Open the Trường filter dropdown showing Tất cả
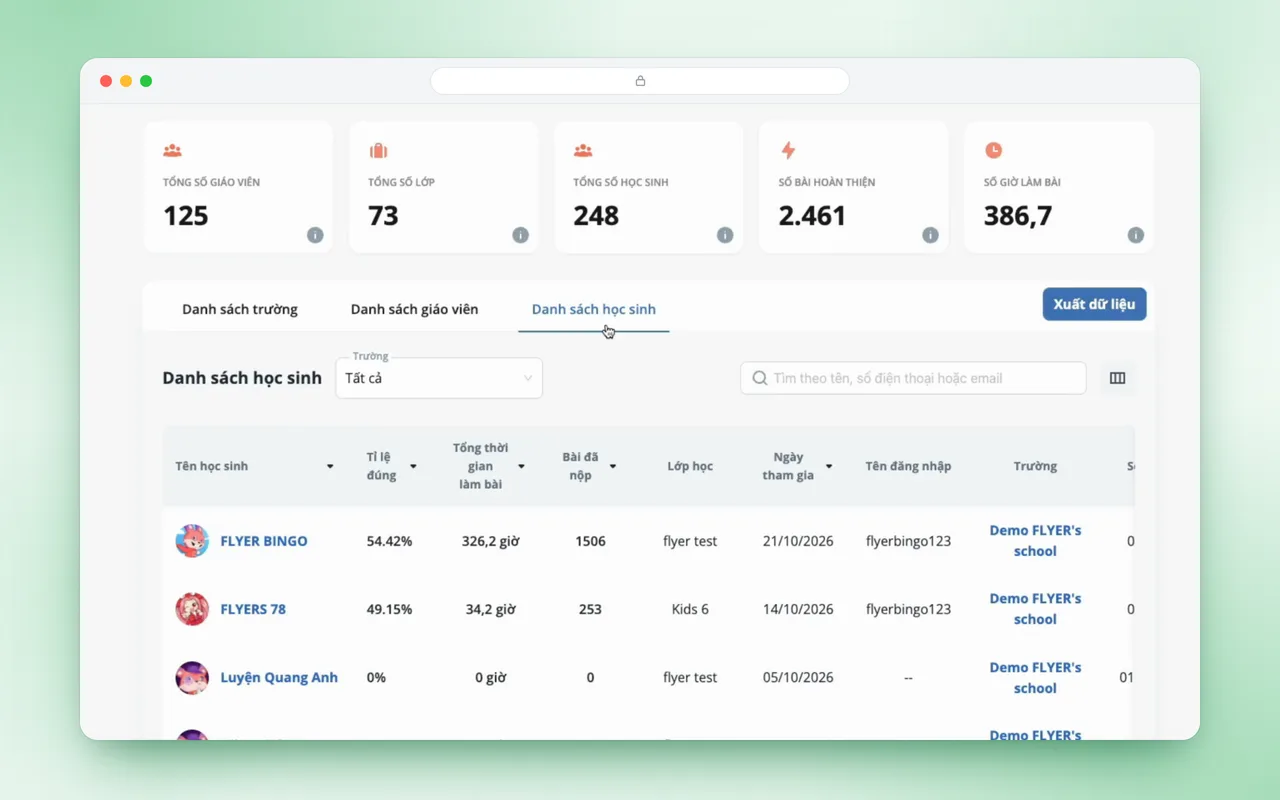 tap(439, 378)
